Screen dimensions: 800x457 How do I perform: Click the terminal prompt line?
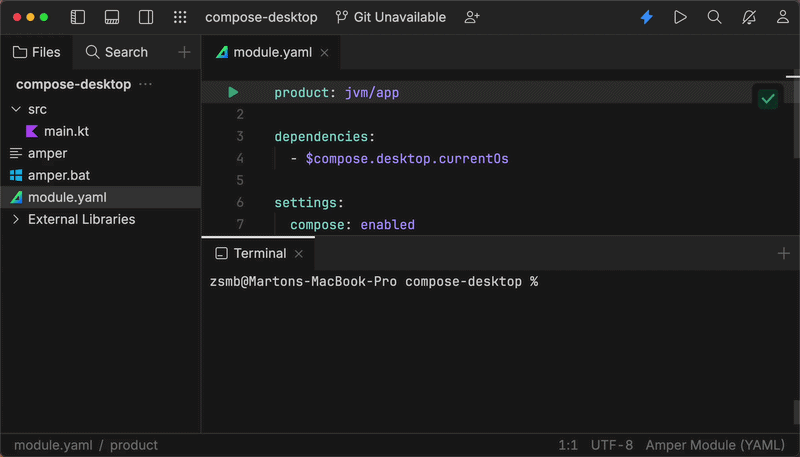point(374,282)
